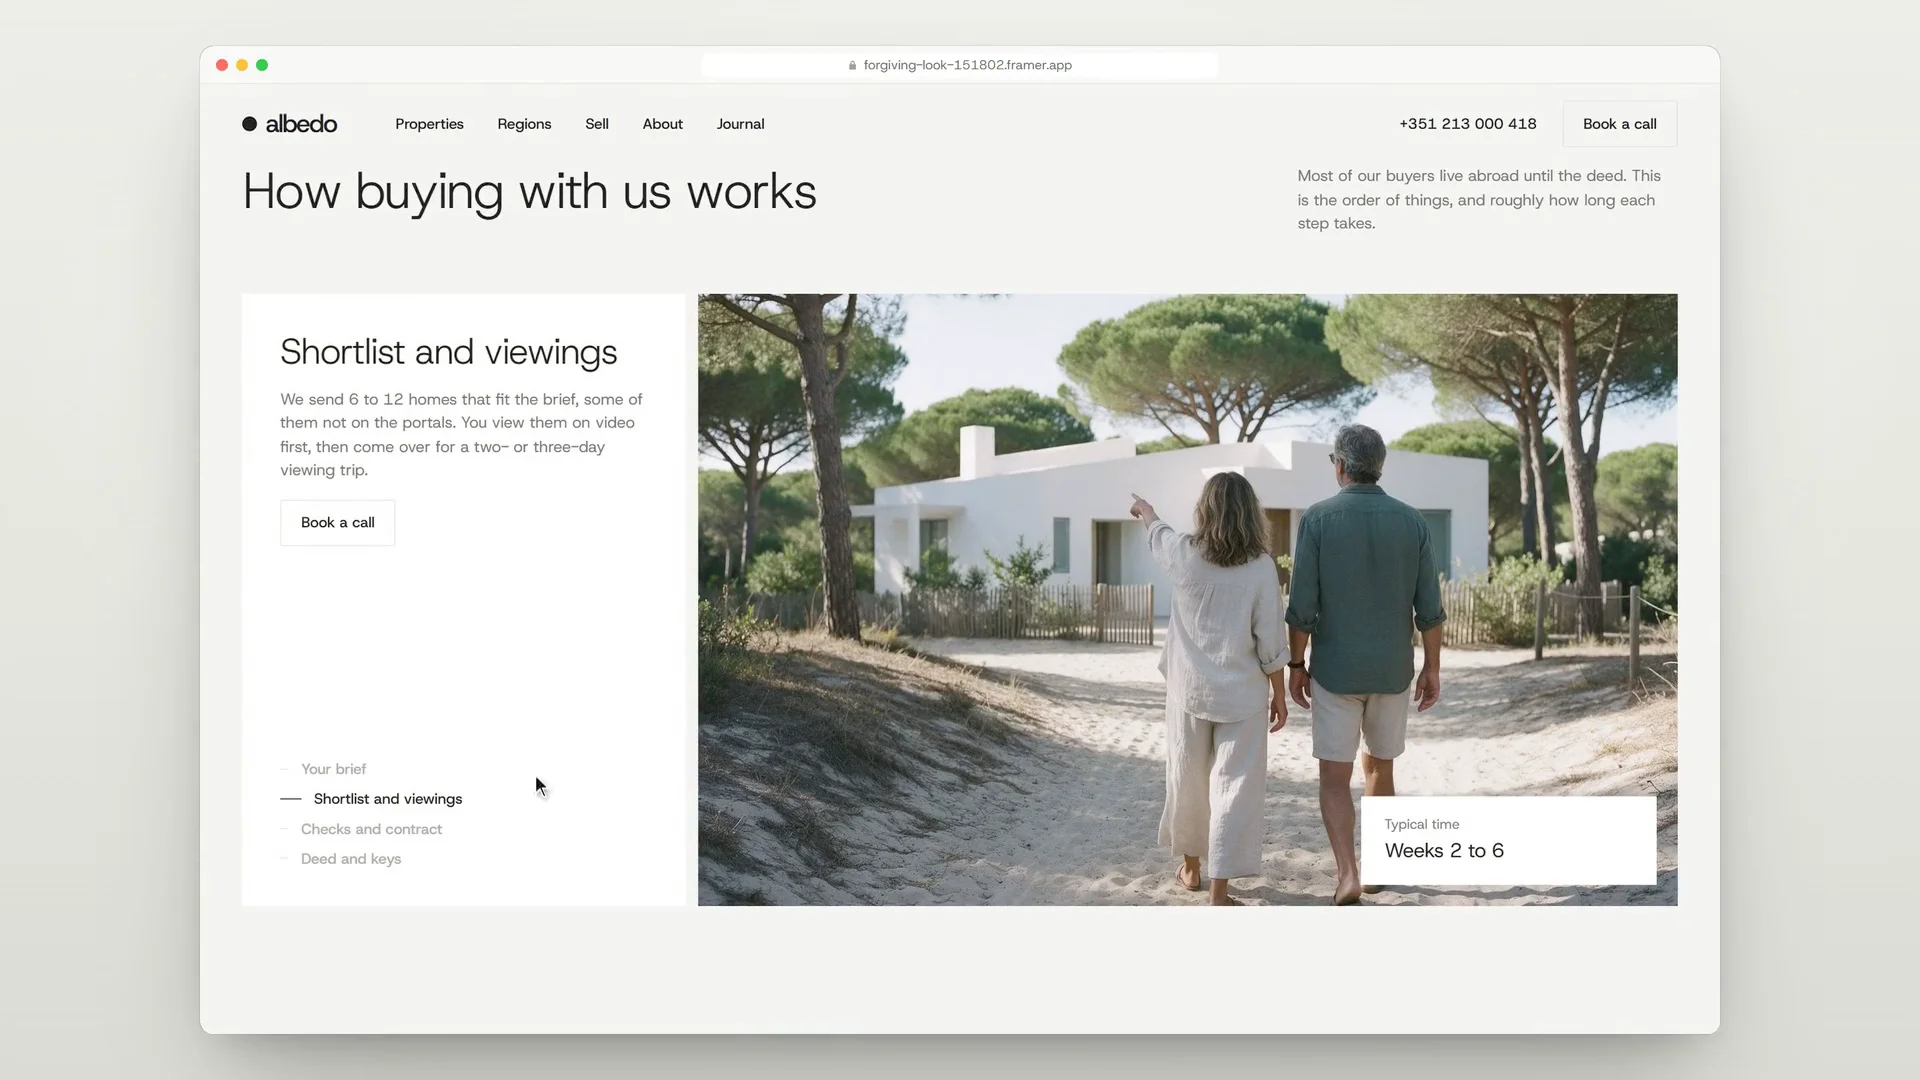The width and height of the screenshot is (1920, 1080).
Task: Go to the Sell page
Action: [x=597, y=124]
